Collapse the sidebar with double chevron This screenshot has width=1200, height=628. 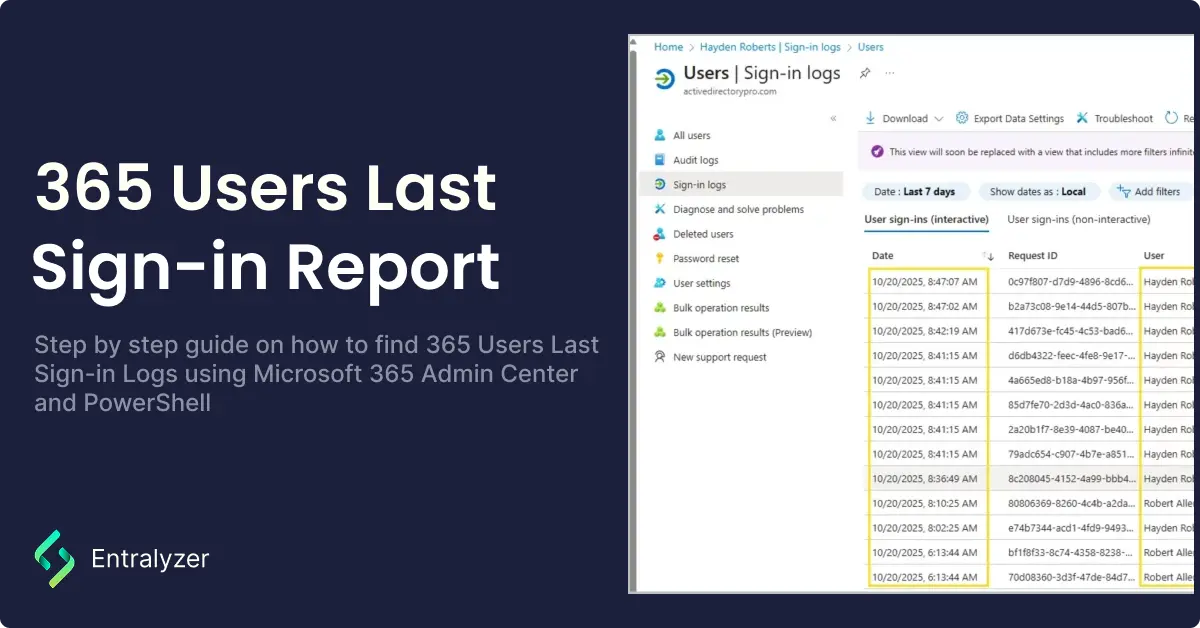coord(834,118)
